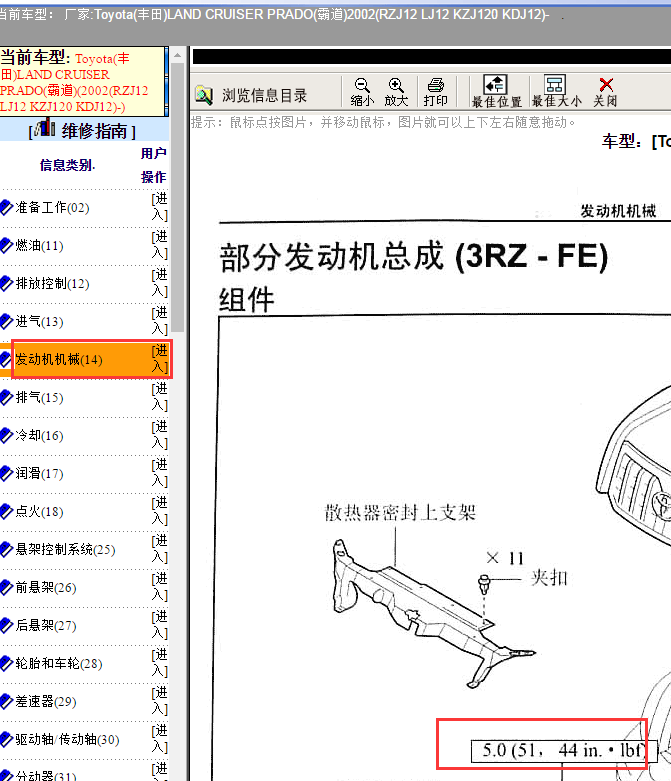Click [进入] link for 润滑(17)
671x781 pixels.
[x=159, y=473]
